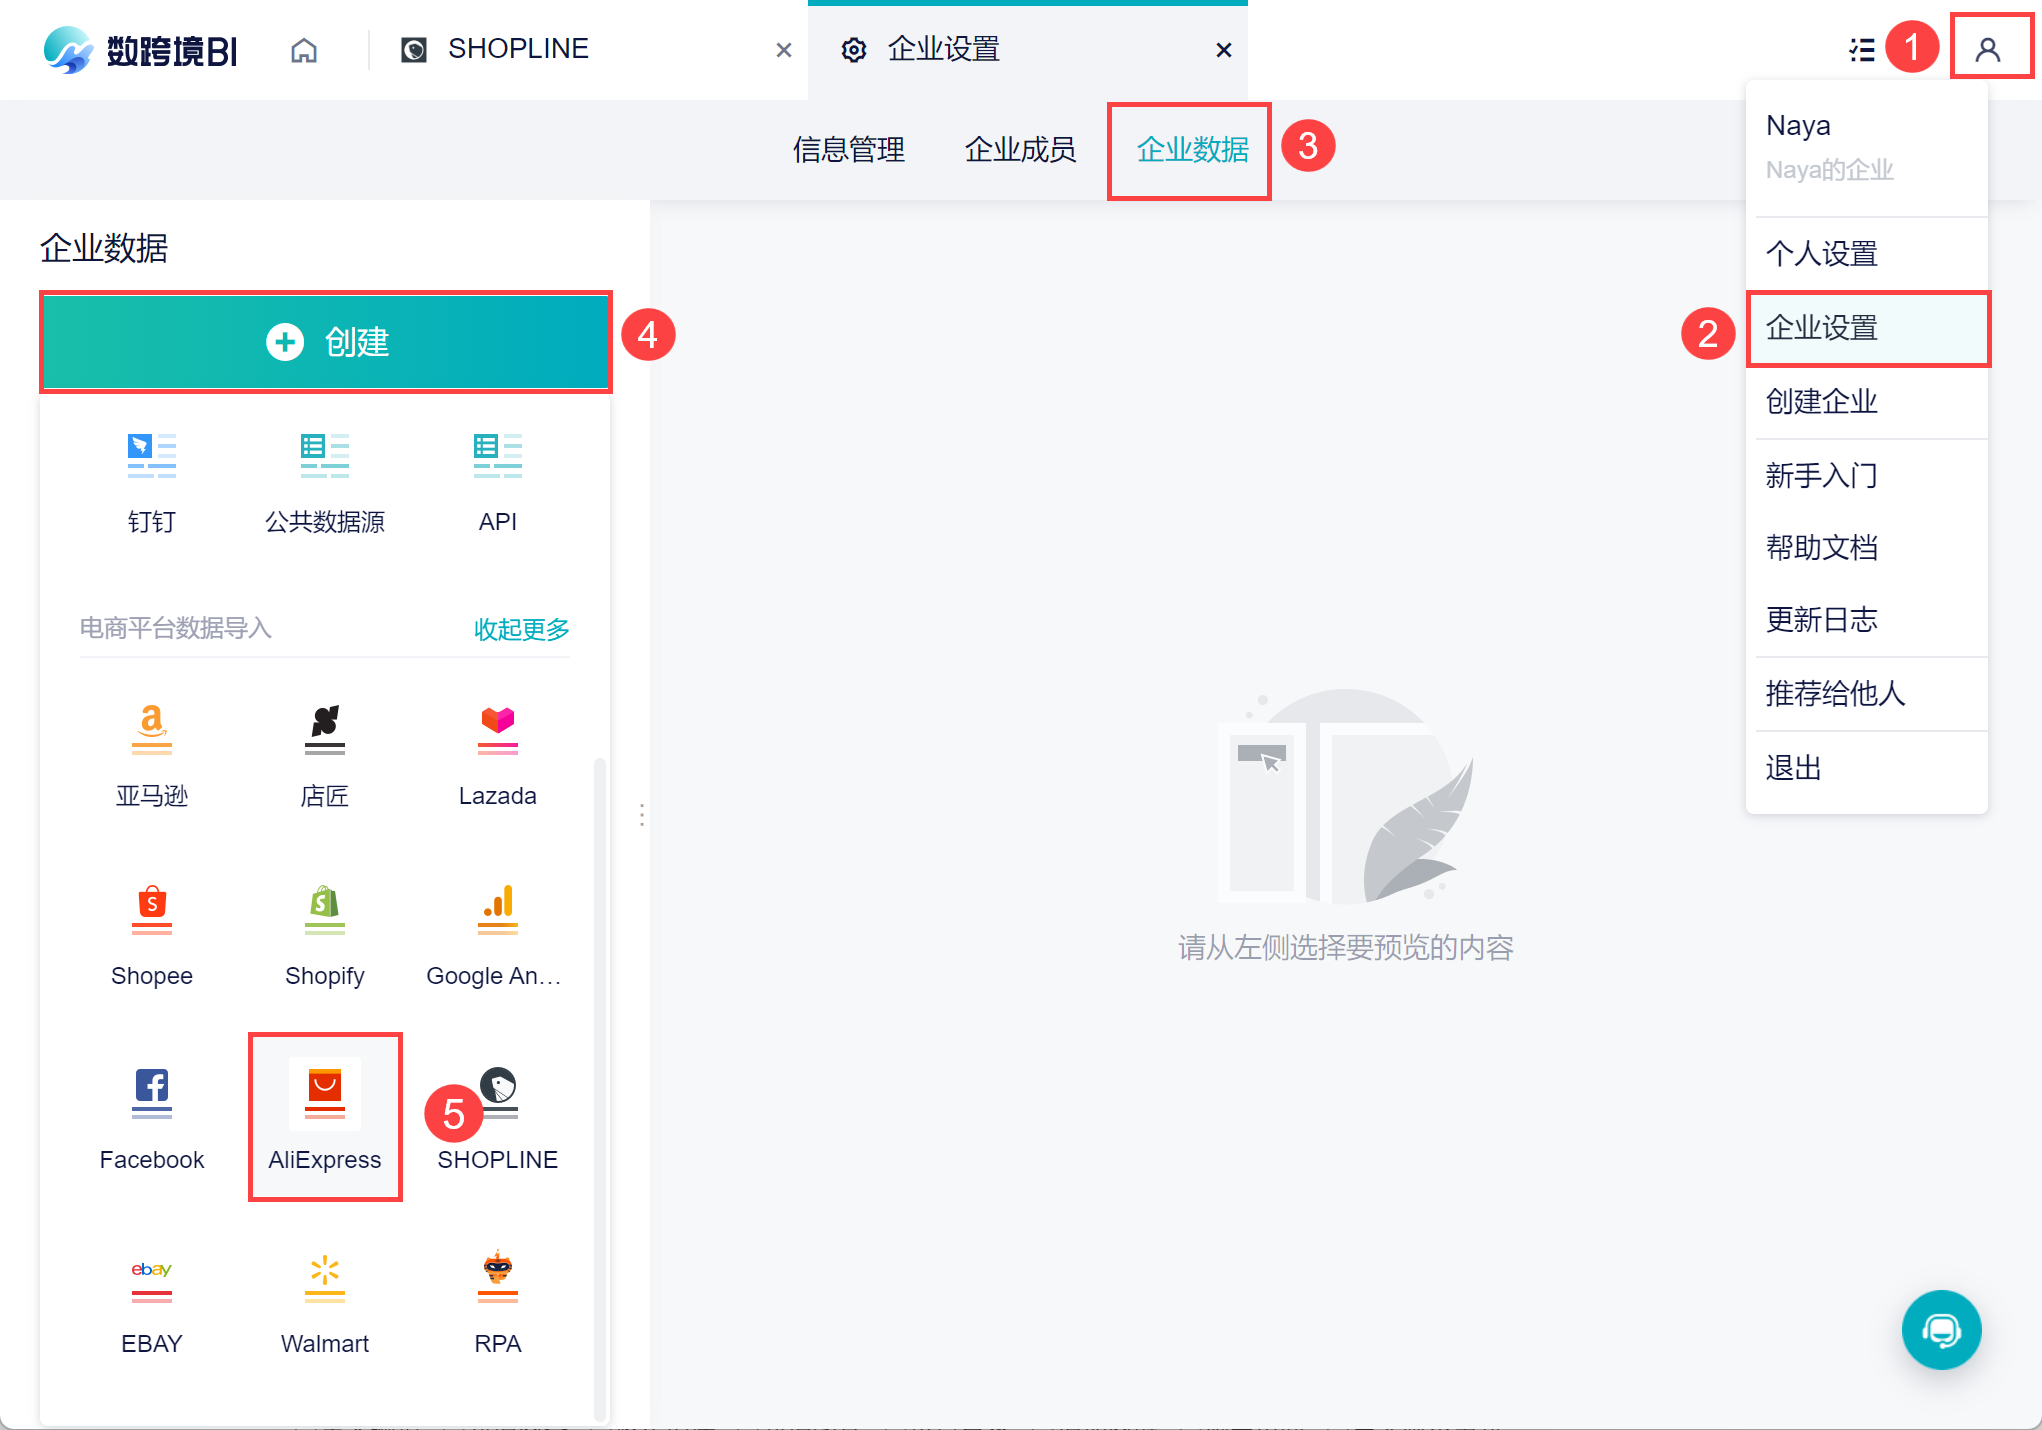2042x1430 pixels.
Task: Click the vertical scrollbar in platform list
Action: click(600, 1088)
